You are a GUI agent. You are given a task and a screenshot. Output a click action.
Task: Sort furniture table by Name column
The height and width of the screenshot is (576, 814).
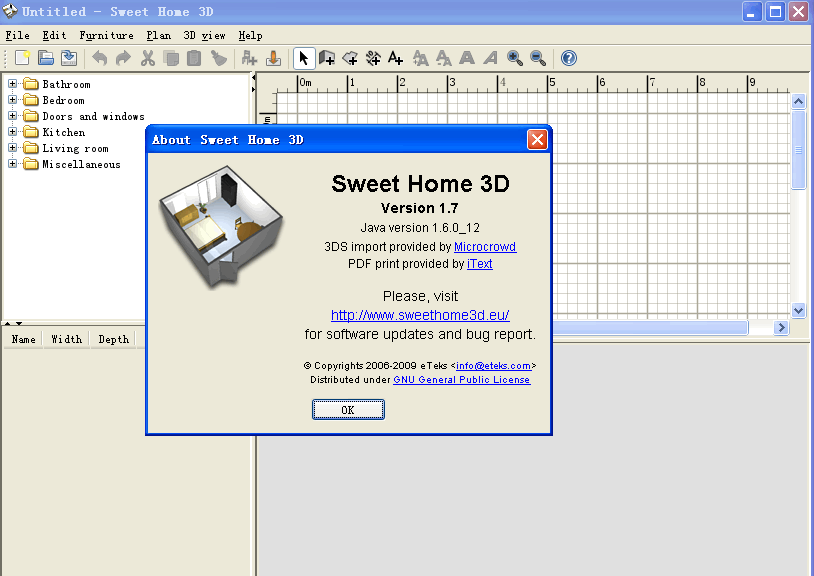(23, 339)
